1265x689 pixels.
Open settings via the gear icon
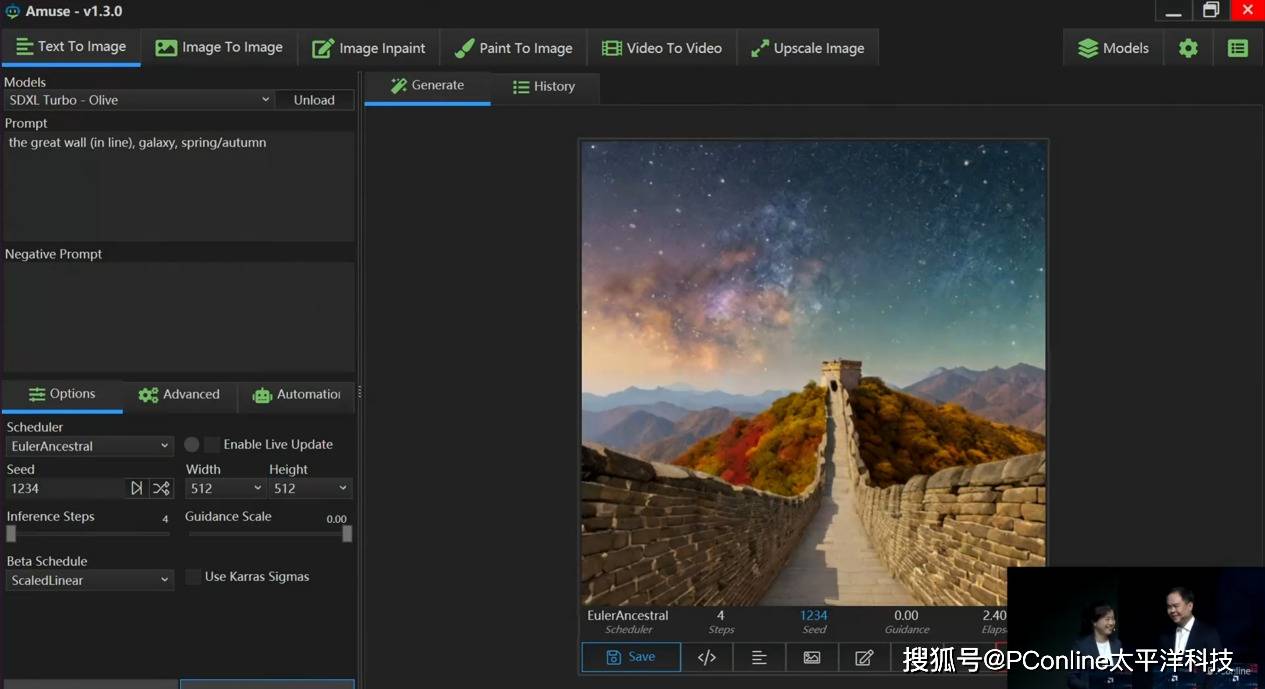(1188, 48)
